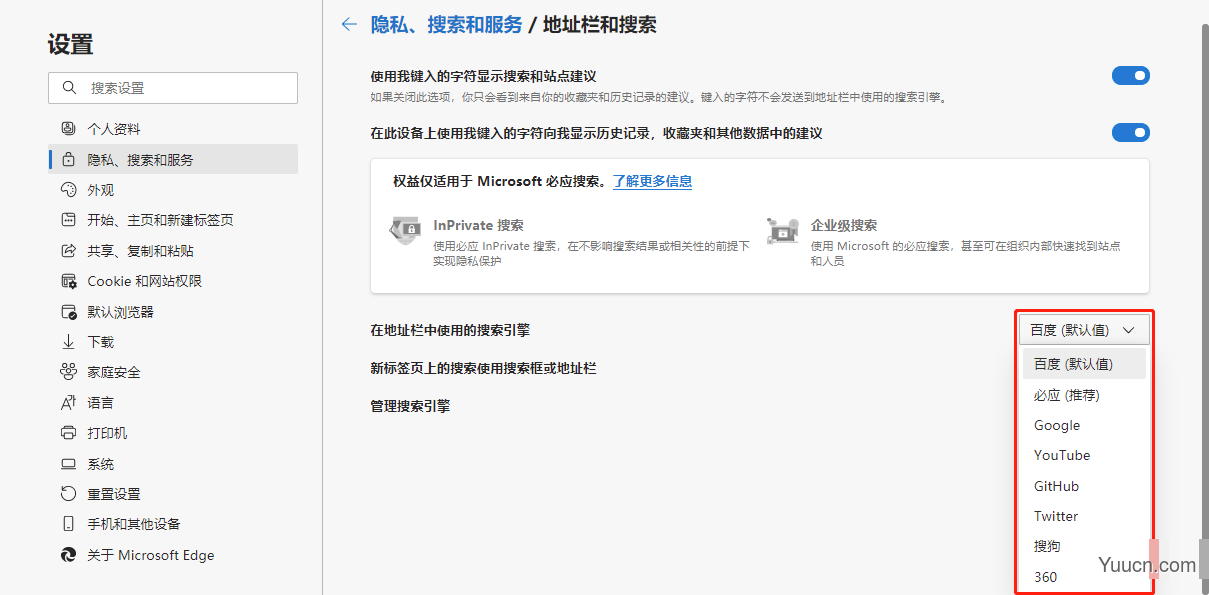Open 打印机 settings page
This screenshot has height=595, width=1209.
173,433
